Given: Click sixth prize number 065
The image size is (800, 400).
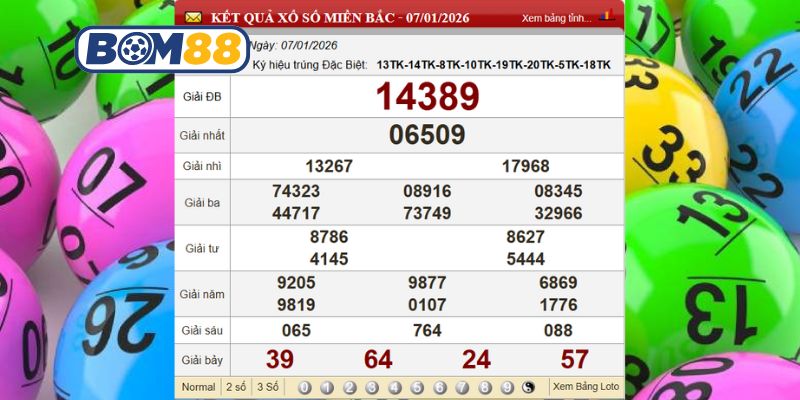Looking at the screenshot, I should point(296,331).
